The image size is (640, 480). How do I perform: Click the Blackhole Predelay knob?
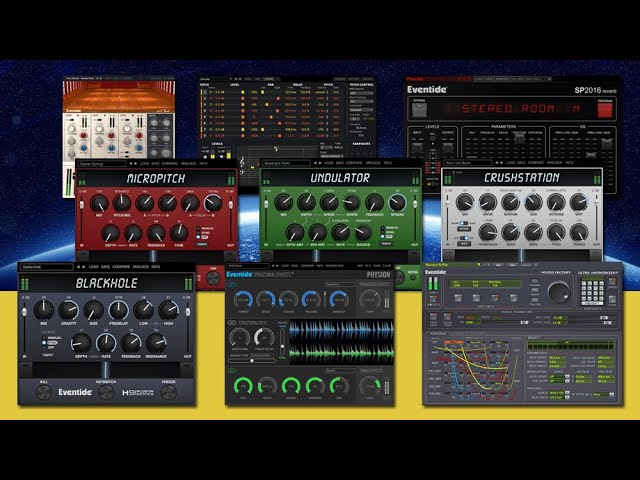pos(118,311)
